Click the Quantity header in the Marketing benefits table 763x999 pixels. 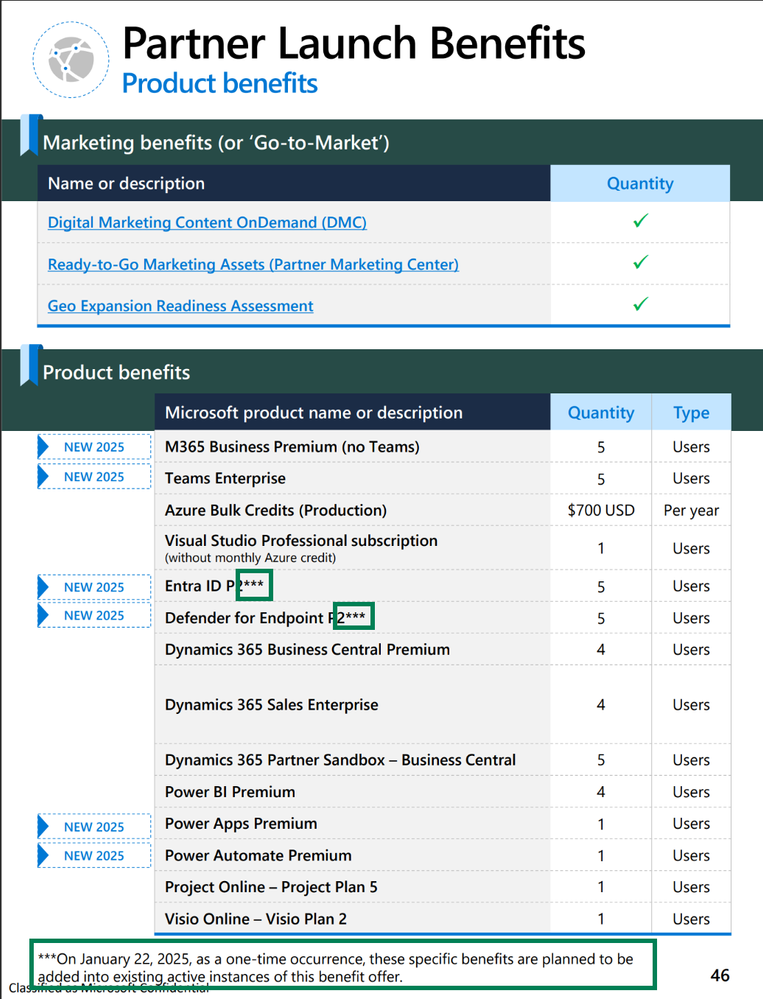tap(640, 183)
